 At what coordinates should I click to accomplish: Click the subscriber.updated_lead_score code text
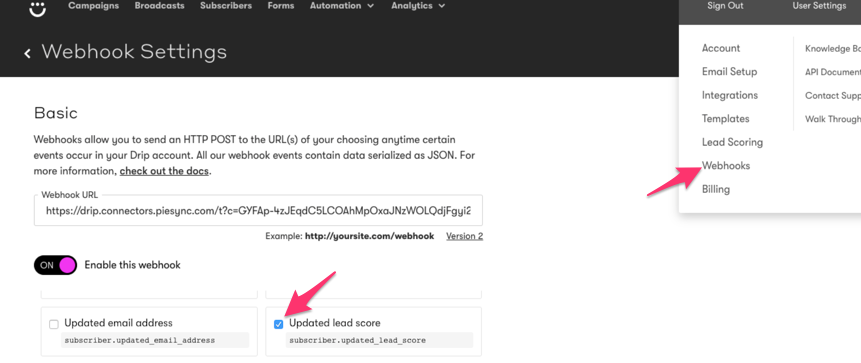[x=357, y=340]
